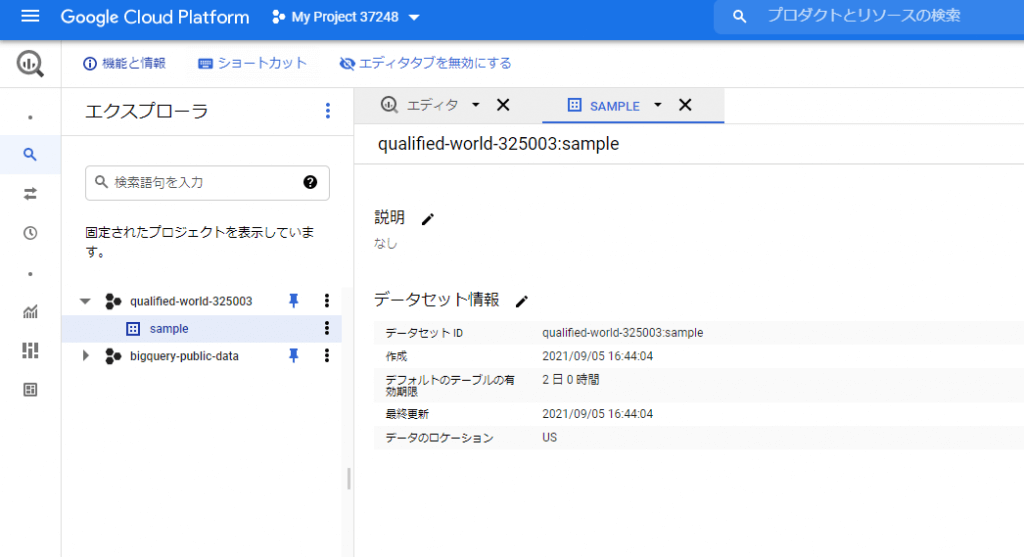
Task: Open BI Engine icon at sidebar bottom
Action: click(x=30, y=390)
